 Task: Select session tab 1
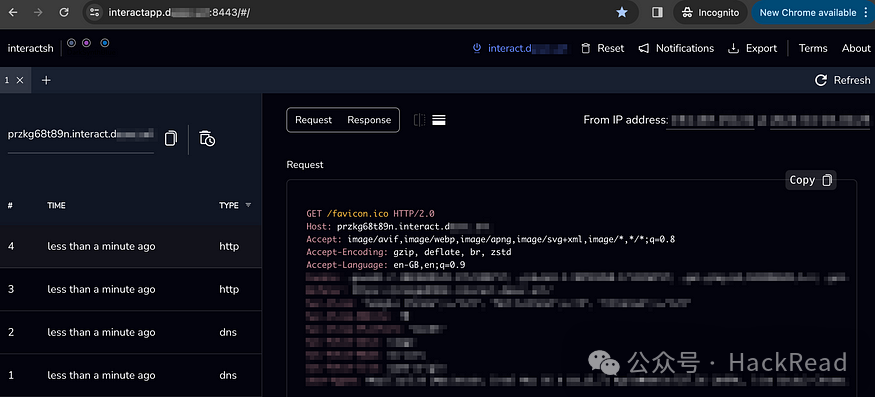pyautogui.click(x=7, y=80)
